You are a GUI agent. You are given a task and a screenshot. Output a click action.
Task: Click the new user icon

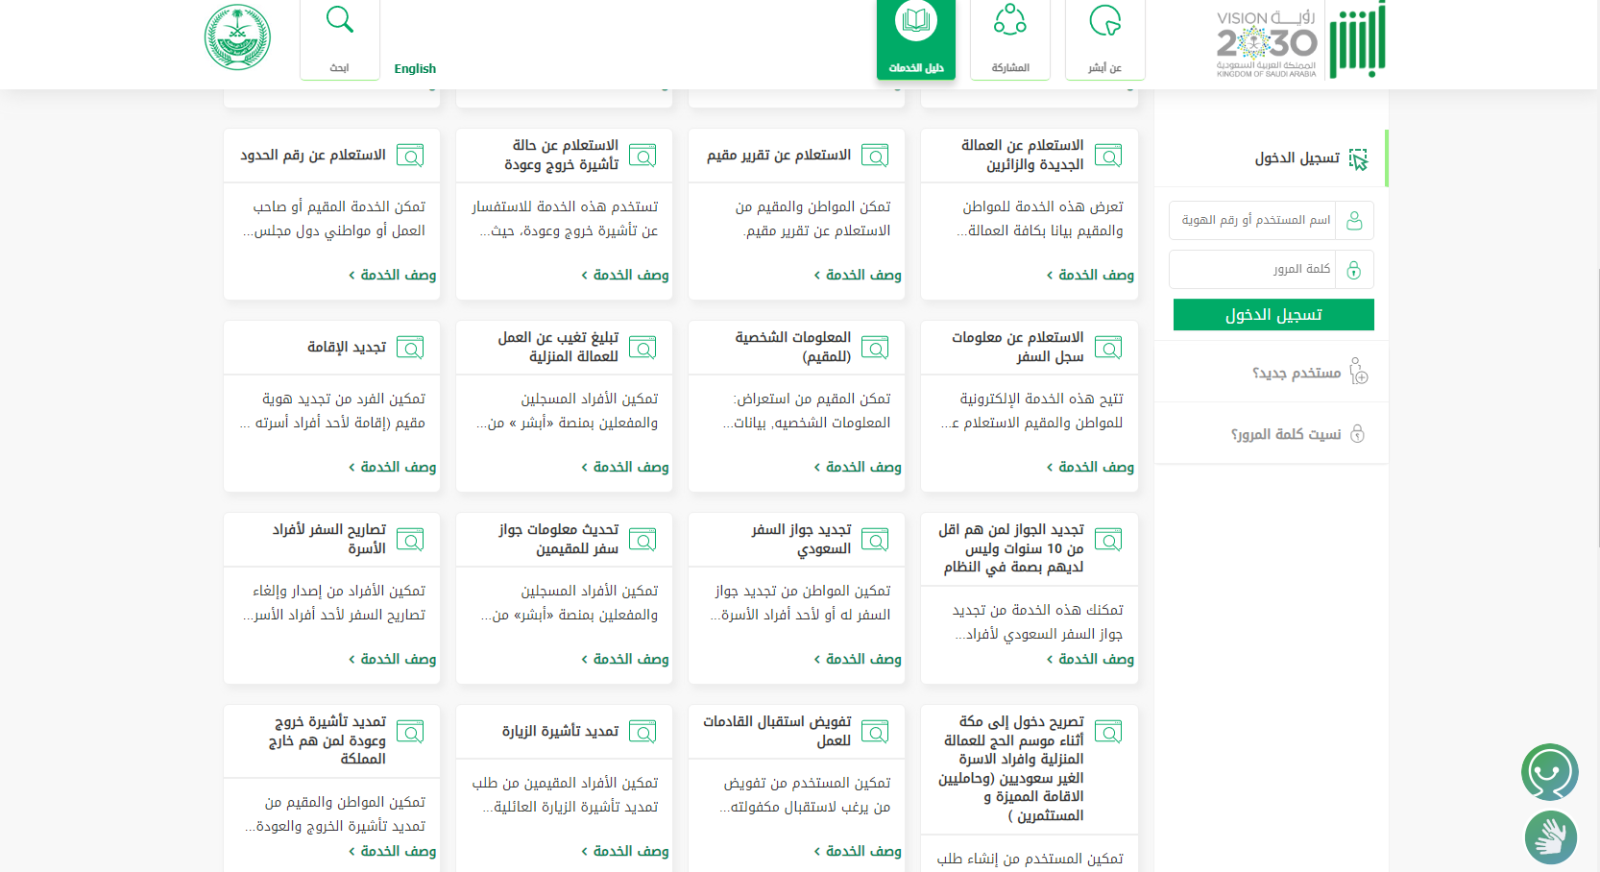coord(1358,372)
